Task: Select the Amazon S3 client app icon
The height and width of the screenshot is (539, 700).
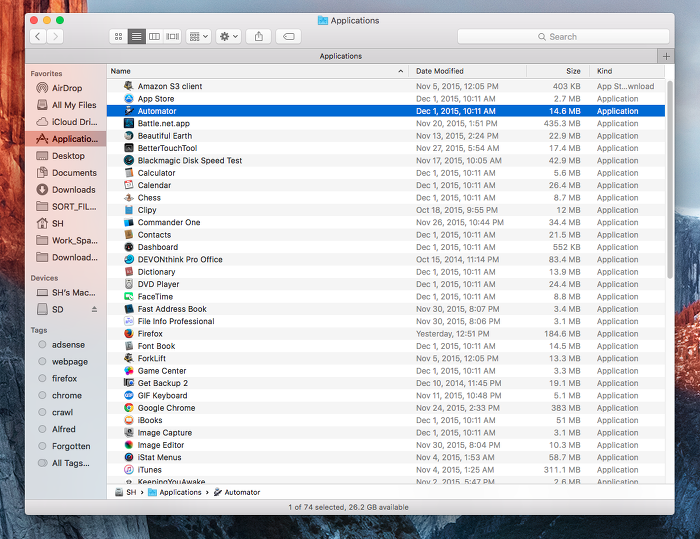Action: click(129, 86)
